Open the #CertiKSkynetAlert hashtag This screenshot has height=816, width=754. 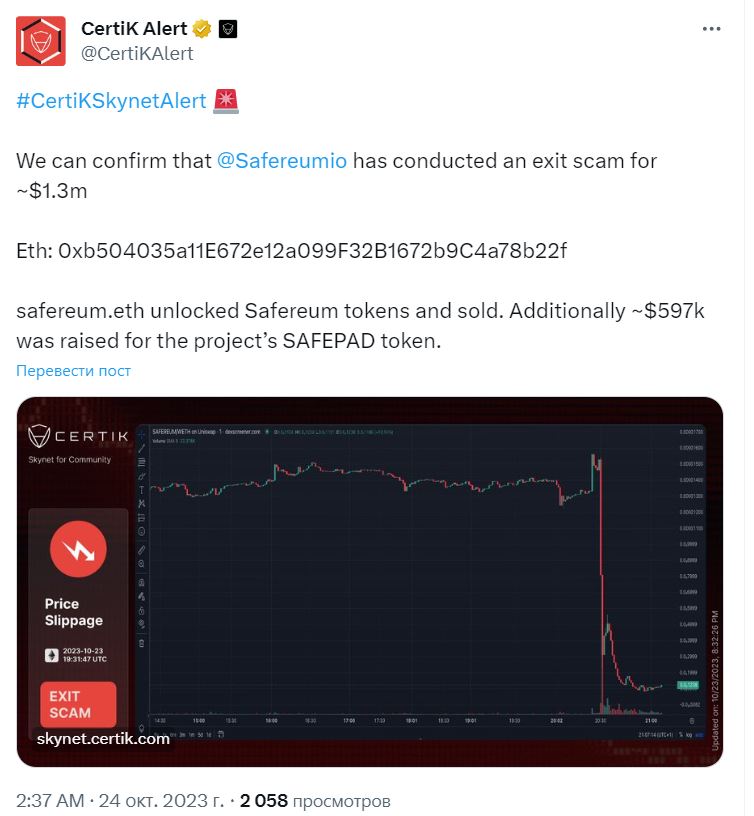pos(111,100)
